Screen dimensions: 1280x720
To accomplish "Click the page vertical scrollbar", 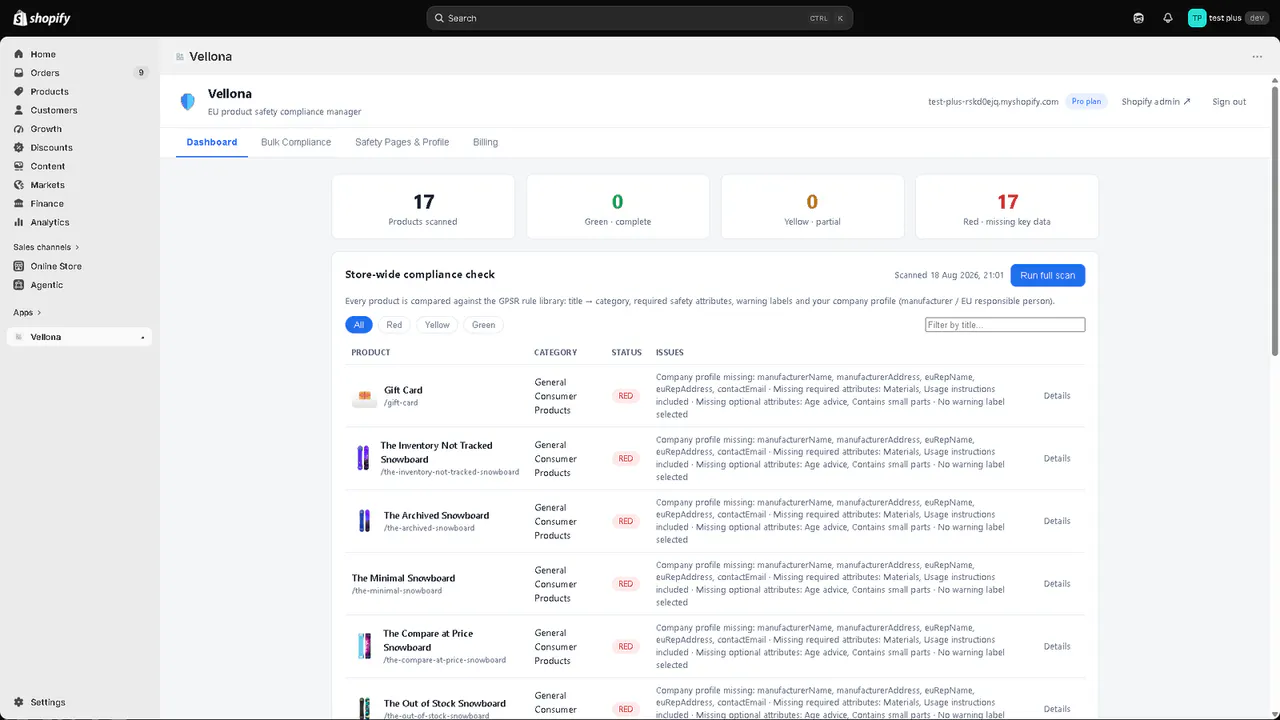I will 1274,220.
